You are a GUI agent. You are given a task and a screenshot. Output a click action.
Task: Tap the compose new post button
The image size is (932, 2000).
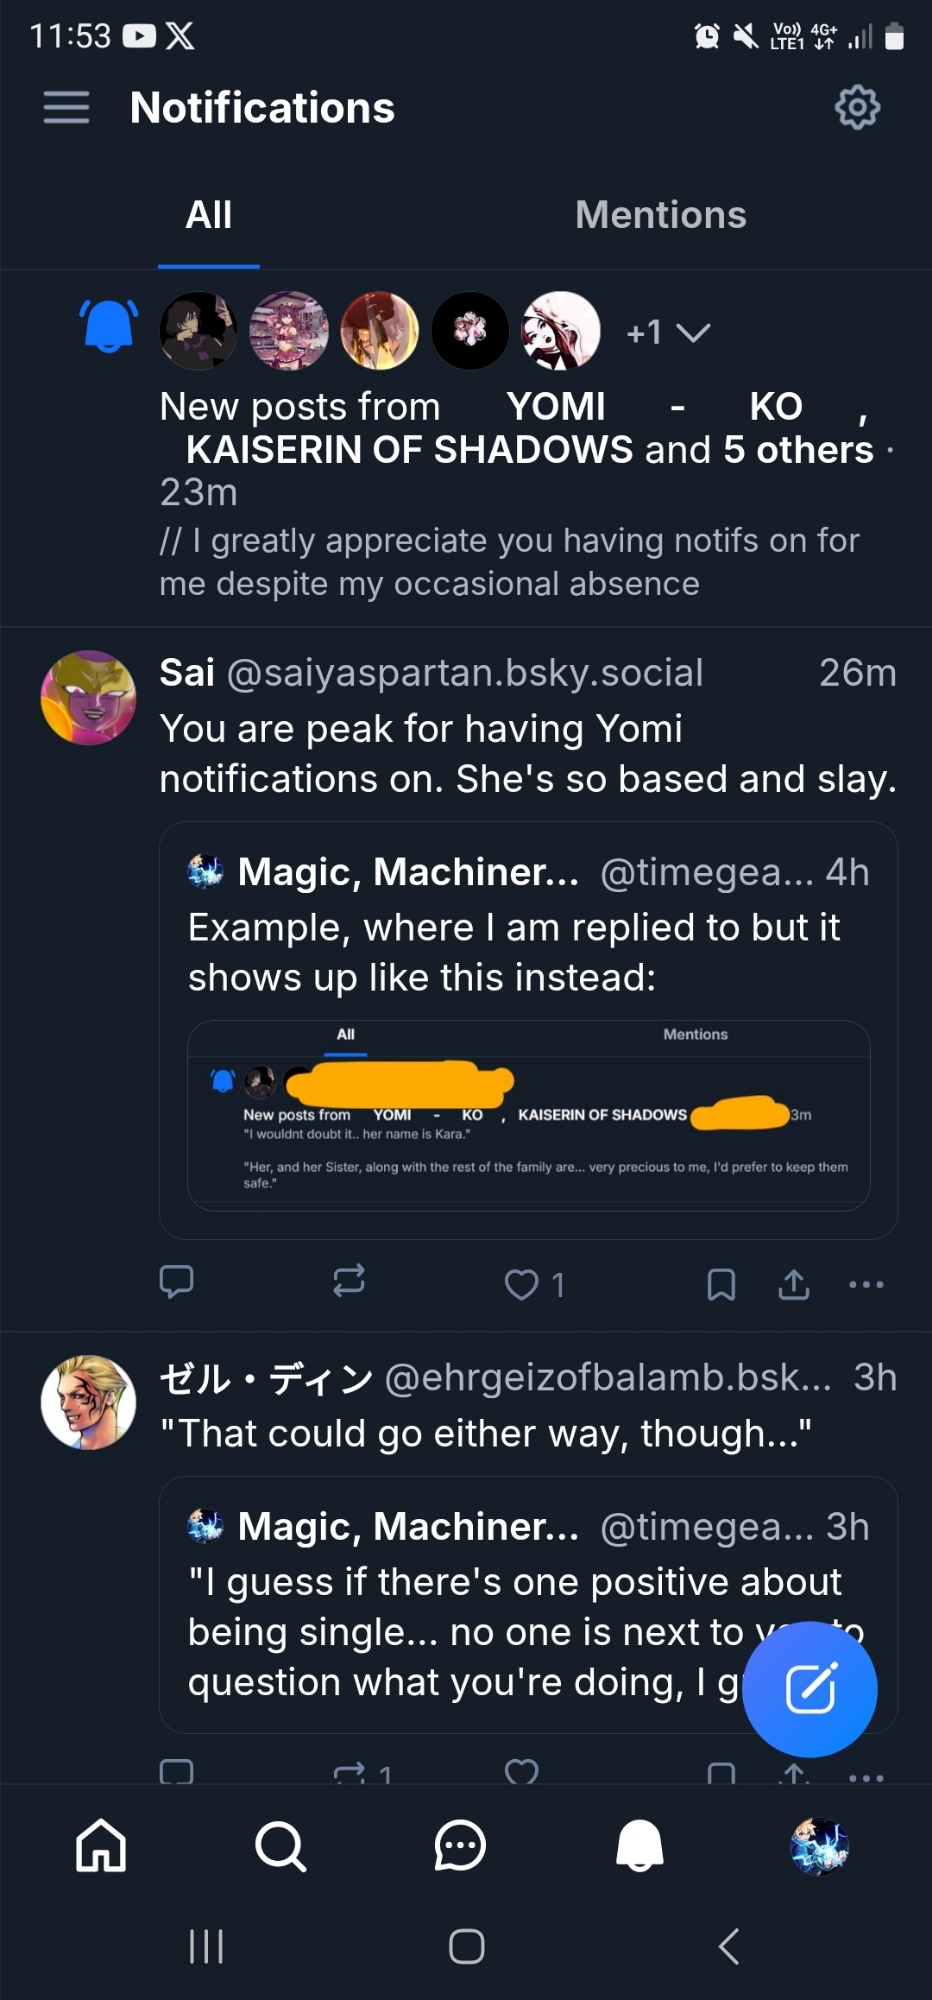810,1689
